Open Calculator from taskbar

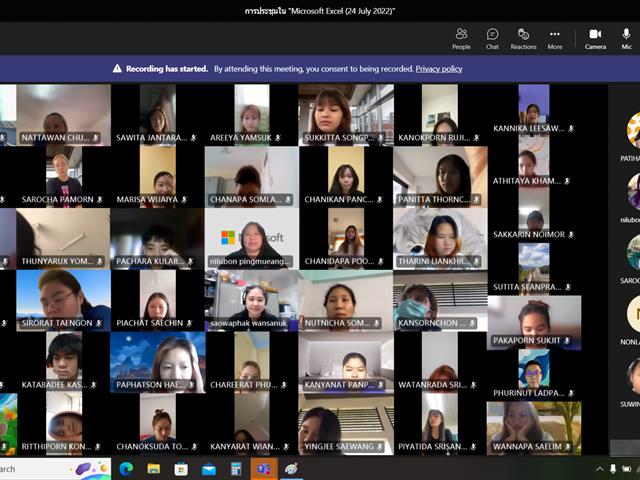pyautogui.click(x=236, y=469)
